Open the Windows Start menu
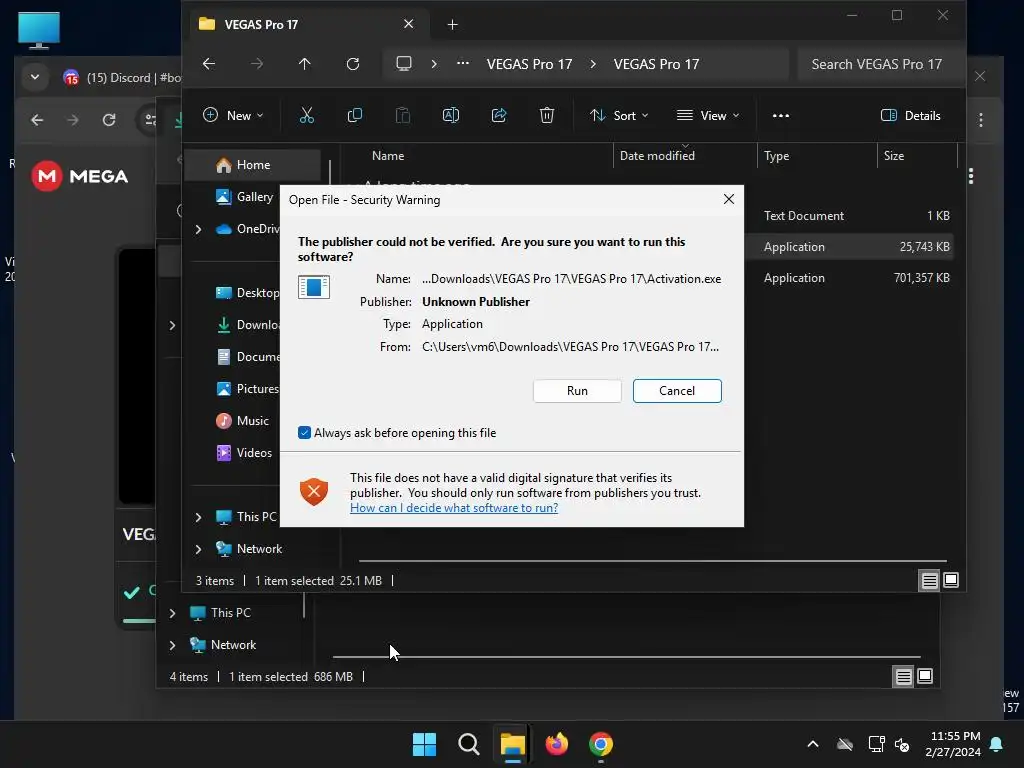This screenshot has height=768, width=1024. [424, 744]
